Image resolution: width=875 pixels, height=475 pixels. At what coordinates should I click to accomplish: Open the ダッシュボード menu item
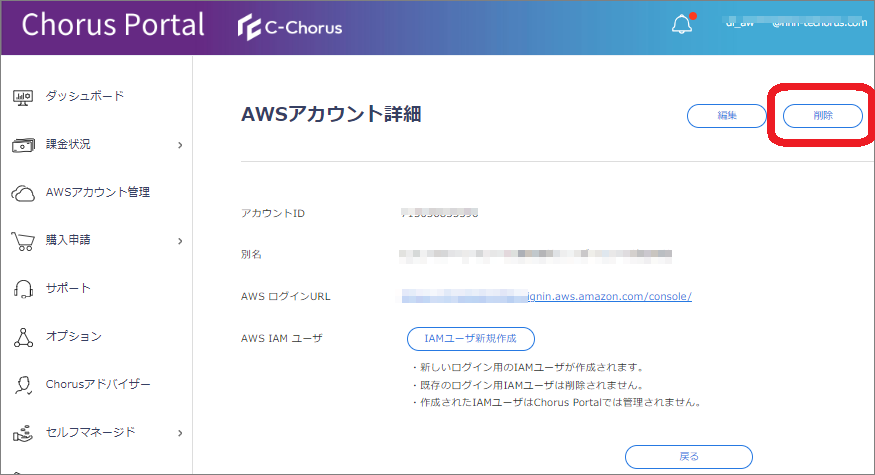pyautogui.click(x=84, y=96)
